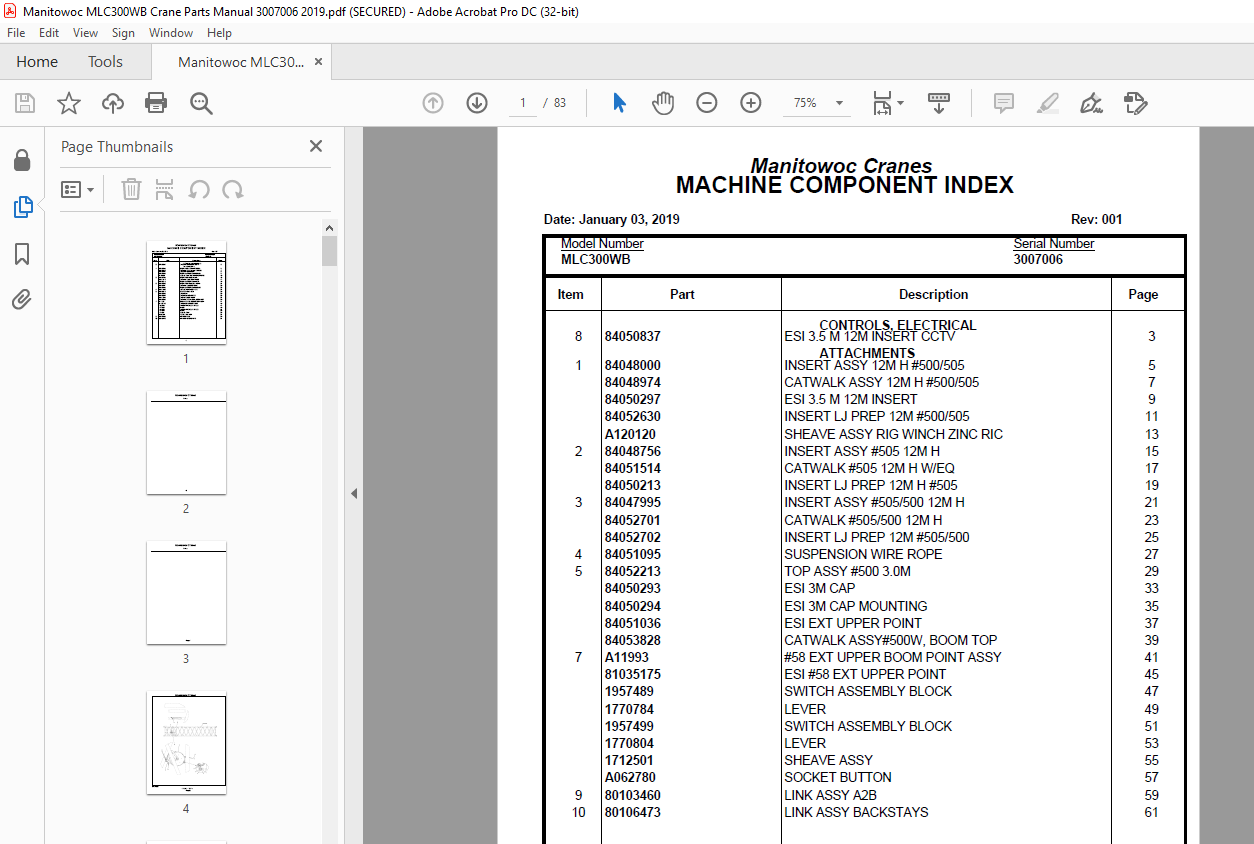1254x844 pixels.
Task: Select the Highlight text tool
Action: click(x=1048, y=103)
